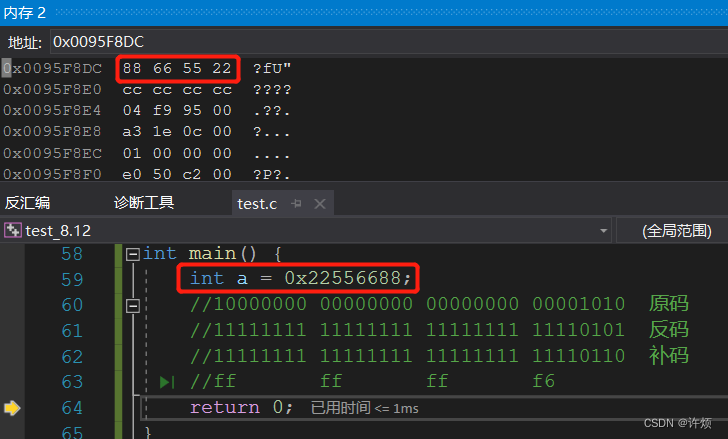Click memory bytes 04 f9 95 00
The image size is (728, 439).
pyautogui.click(x=177, y=110)
